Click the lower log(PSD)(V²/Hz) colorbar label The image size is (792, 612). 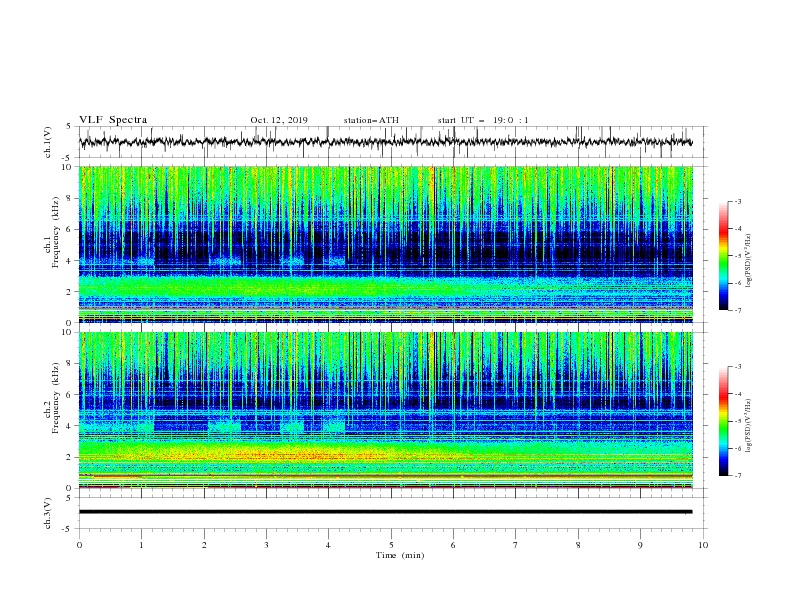749,427
